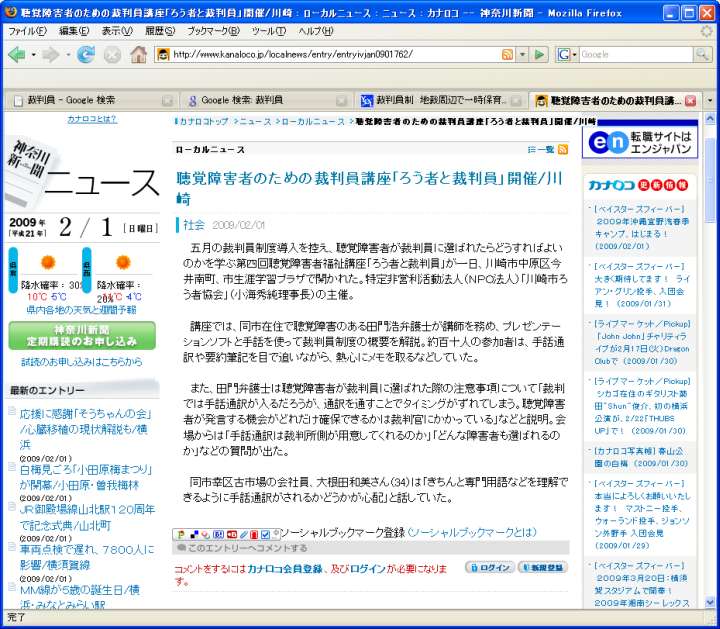Viewport: 720px width, 629px height.
Task: Go to the Firefox home page
Action: 138,54
